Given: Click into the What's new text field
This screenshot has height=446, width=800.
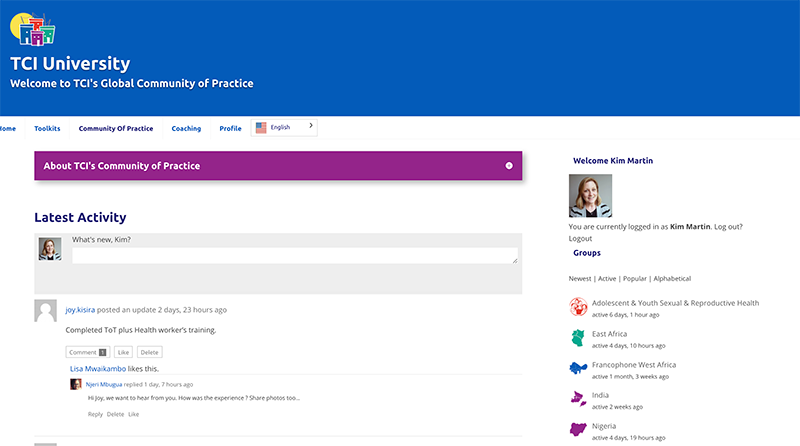Looking at the screenshot, I should (x=294, y=256).
